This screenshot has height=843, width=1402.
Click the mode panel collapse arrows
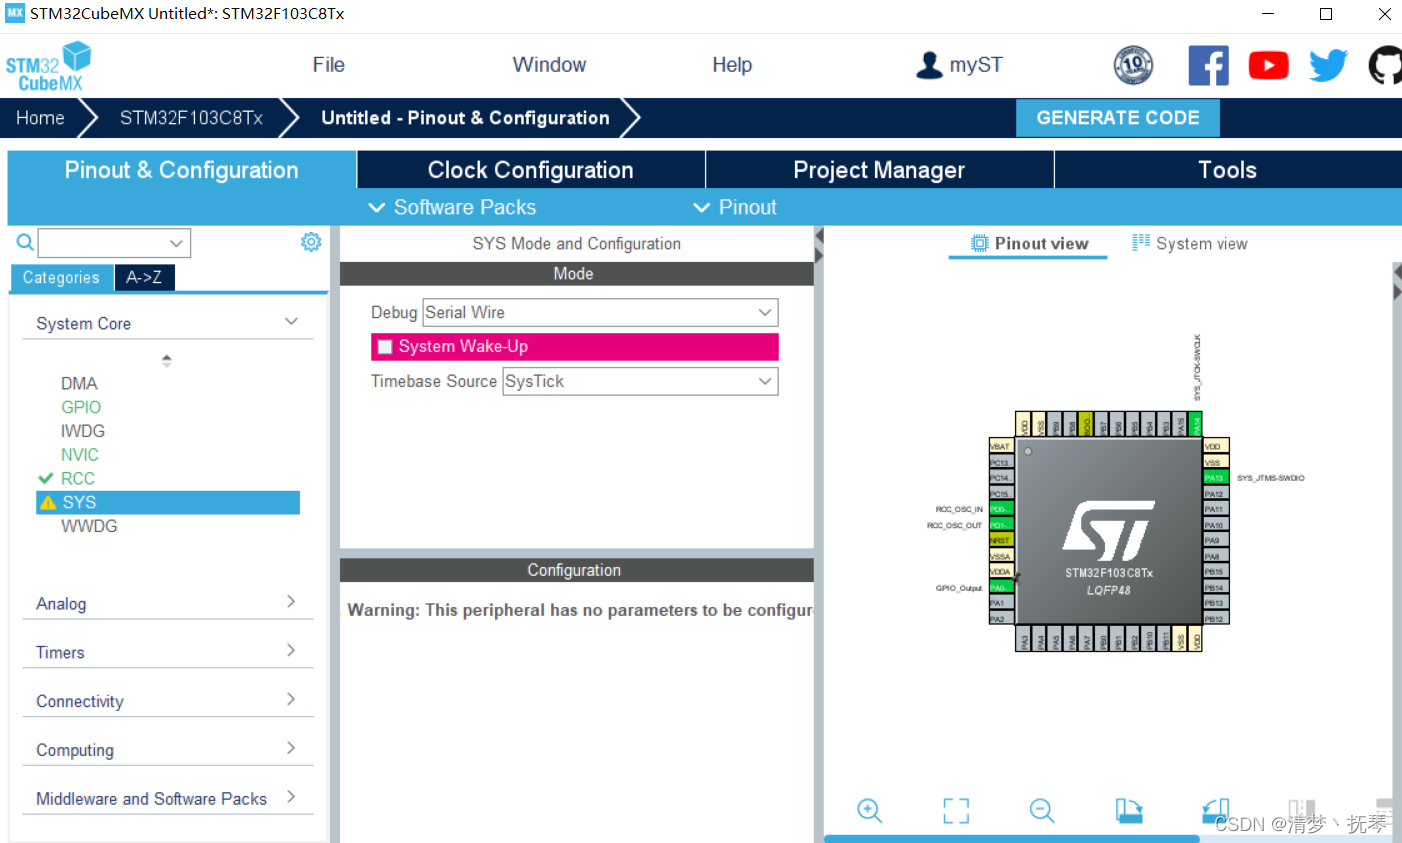[819, 246]
